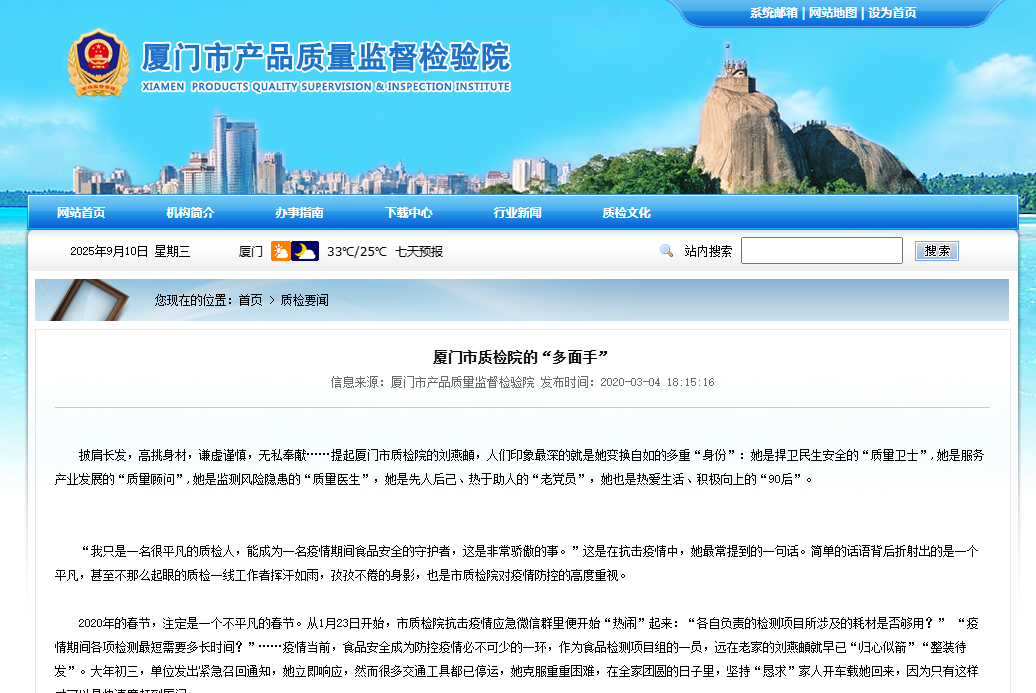The height and width of the screenshot is (693, 1036).
Task: Focus the site search text box
Action: tap(821, 251)
